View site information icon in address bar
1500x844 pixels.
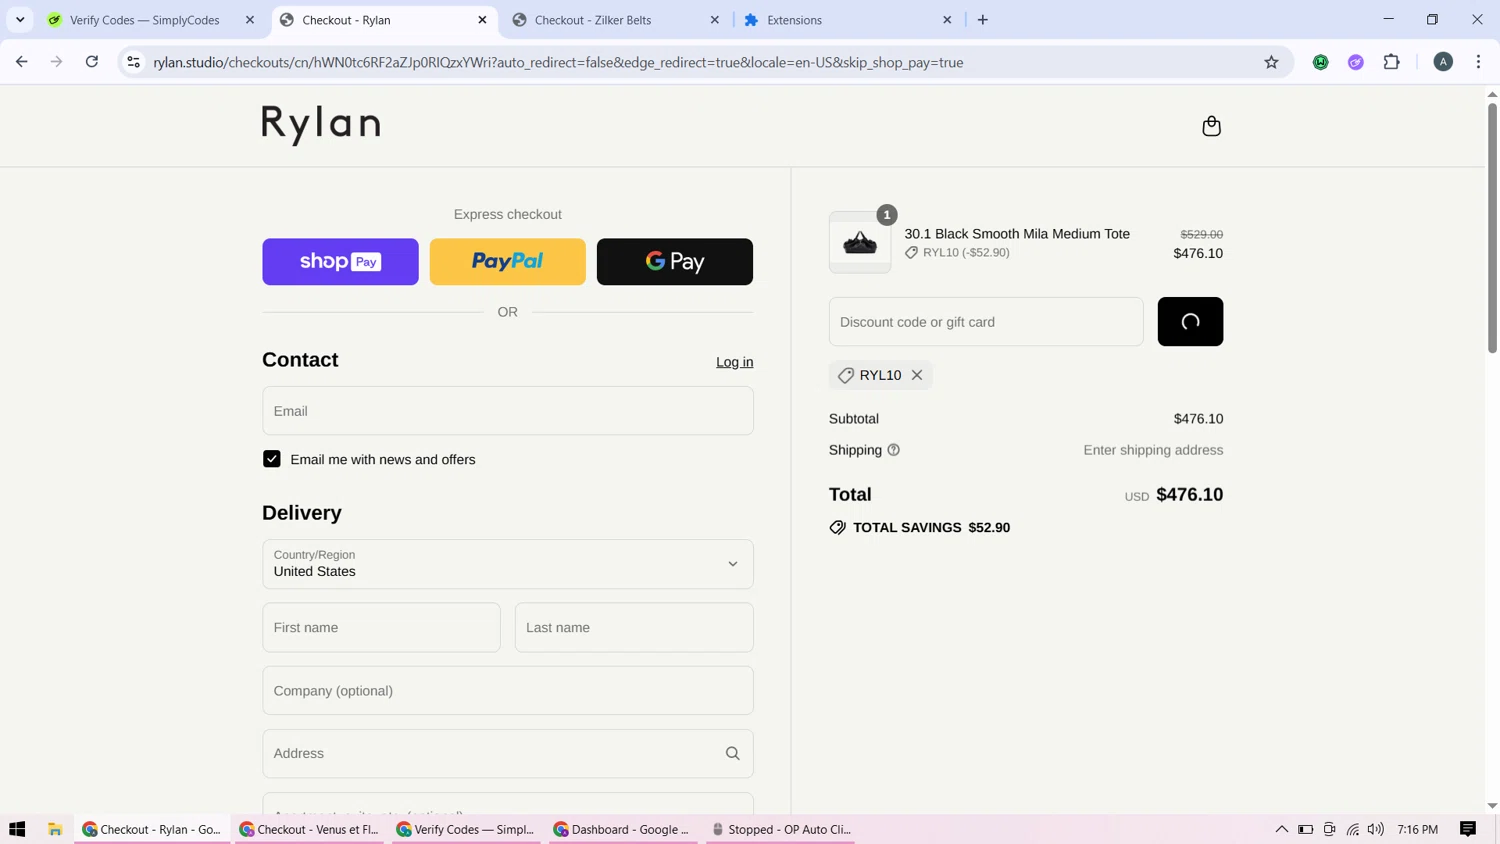133,62
